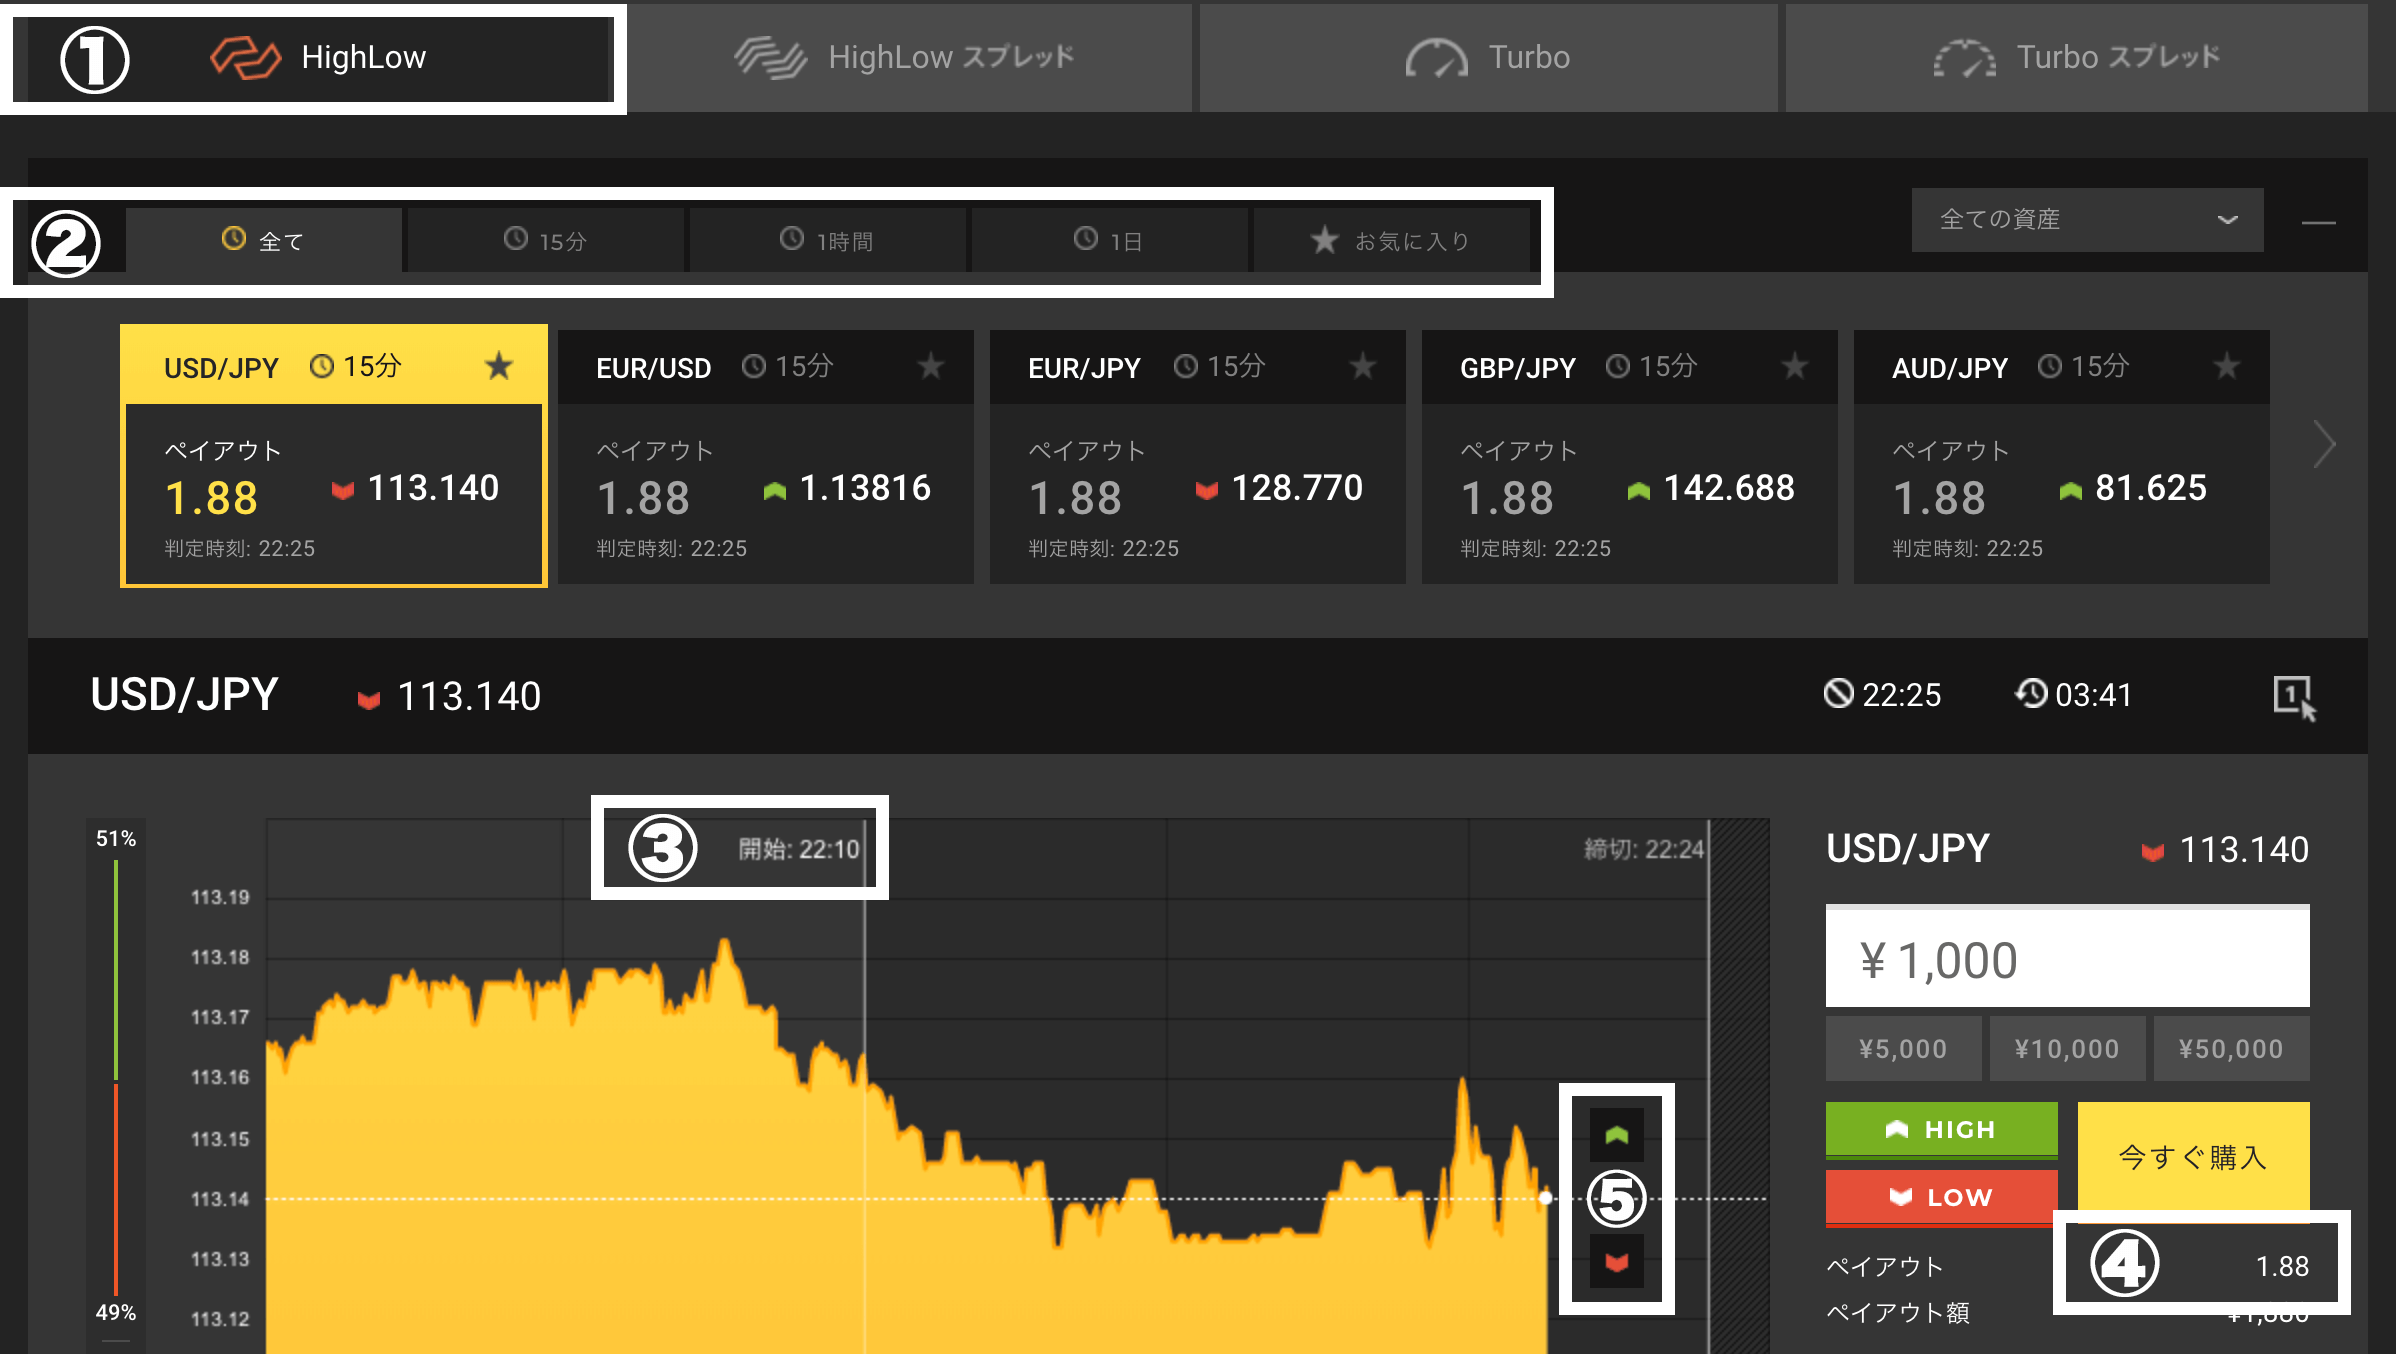Click the 49% low sentiment label

(116, 1312)
